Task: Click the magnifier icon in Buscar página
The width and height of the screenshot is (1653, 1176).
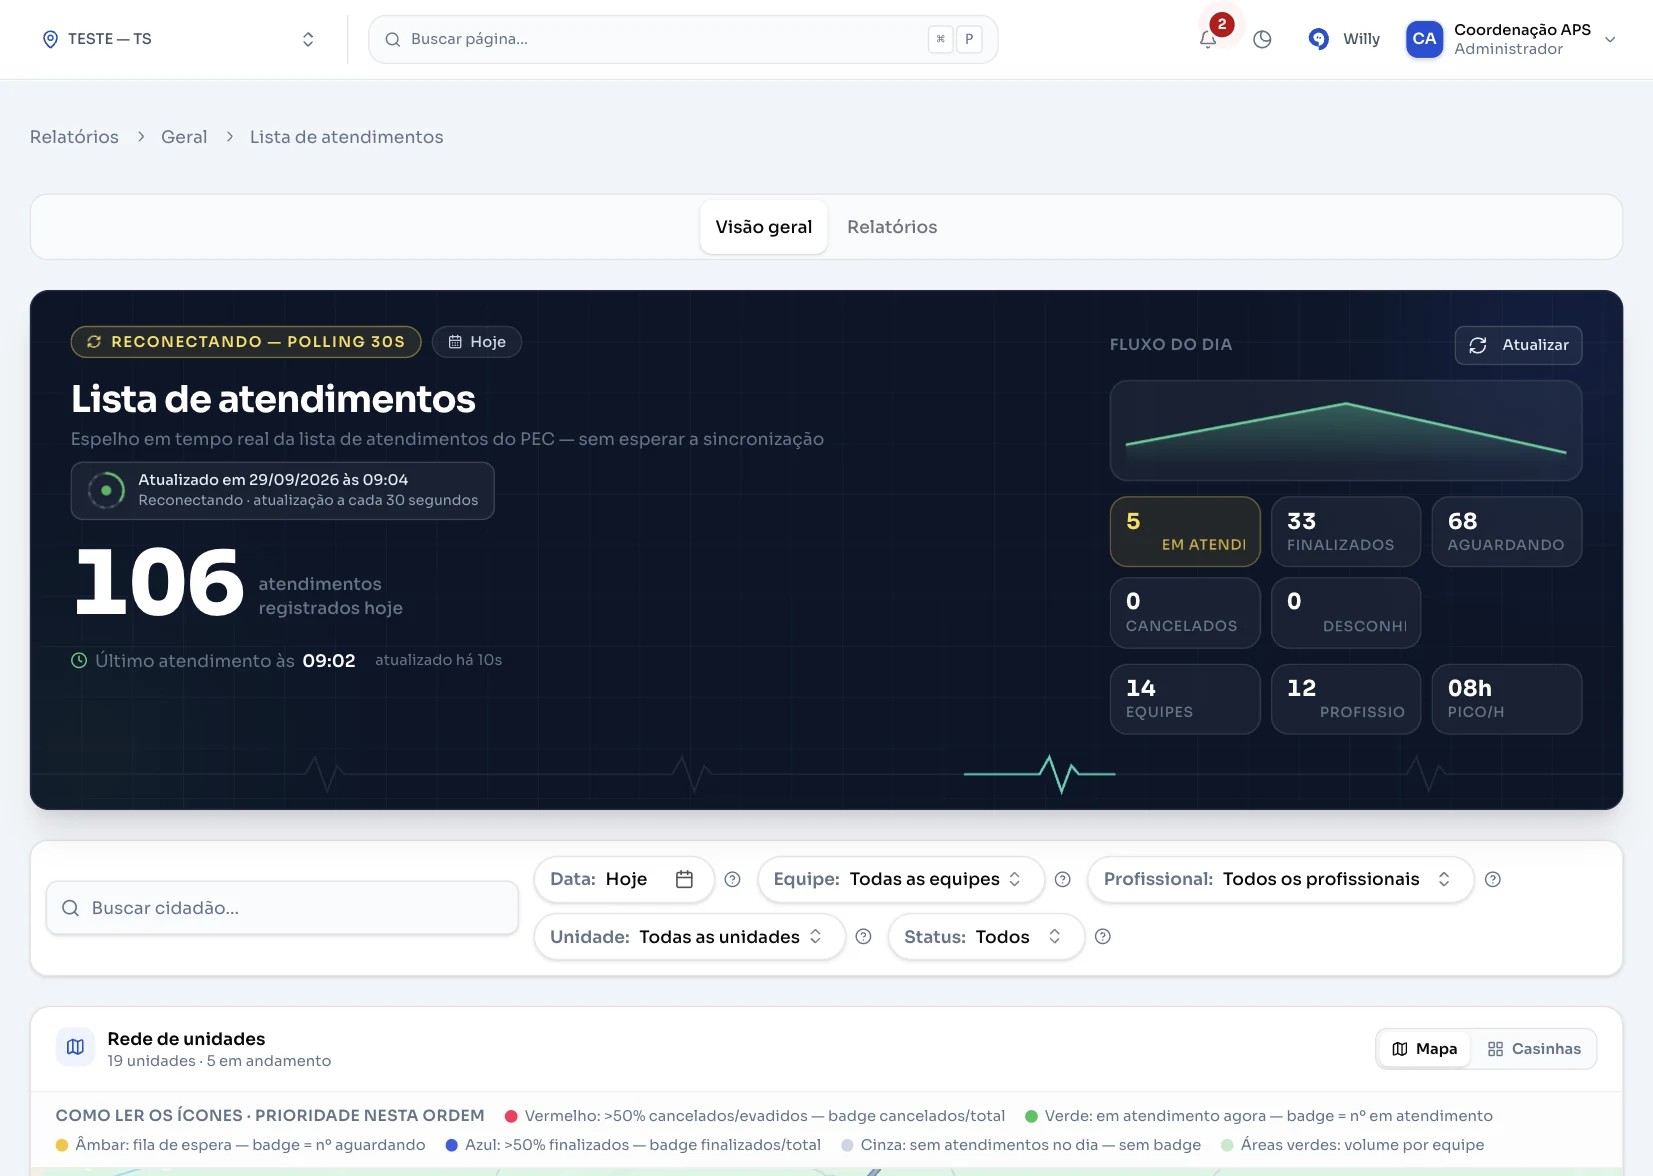Action: (393, 39)
